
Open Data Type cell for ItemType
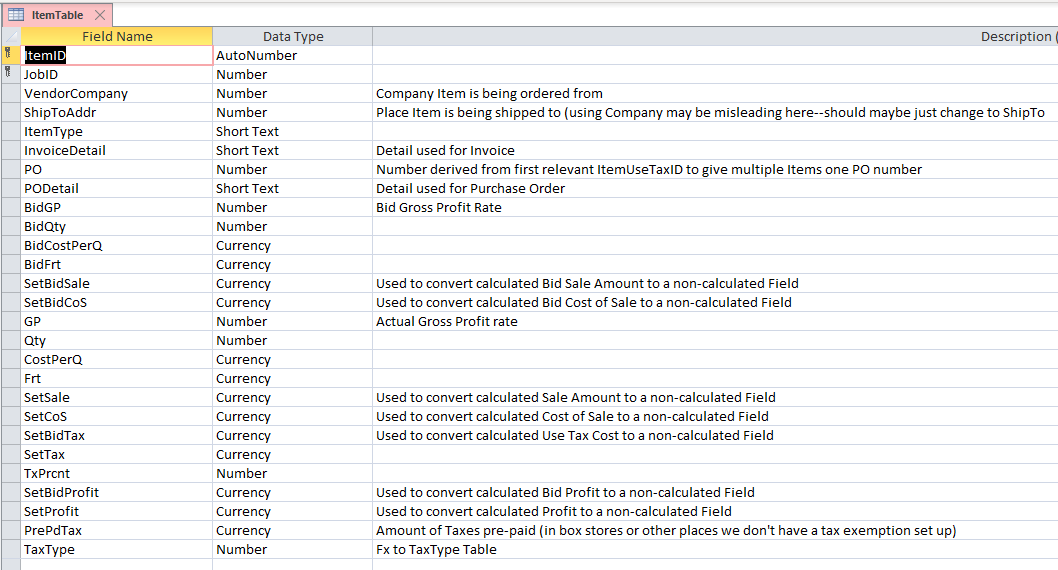point(293,132)
